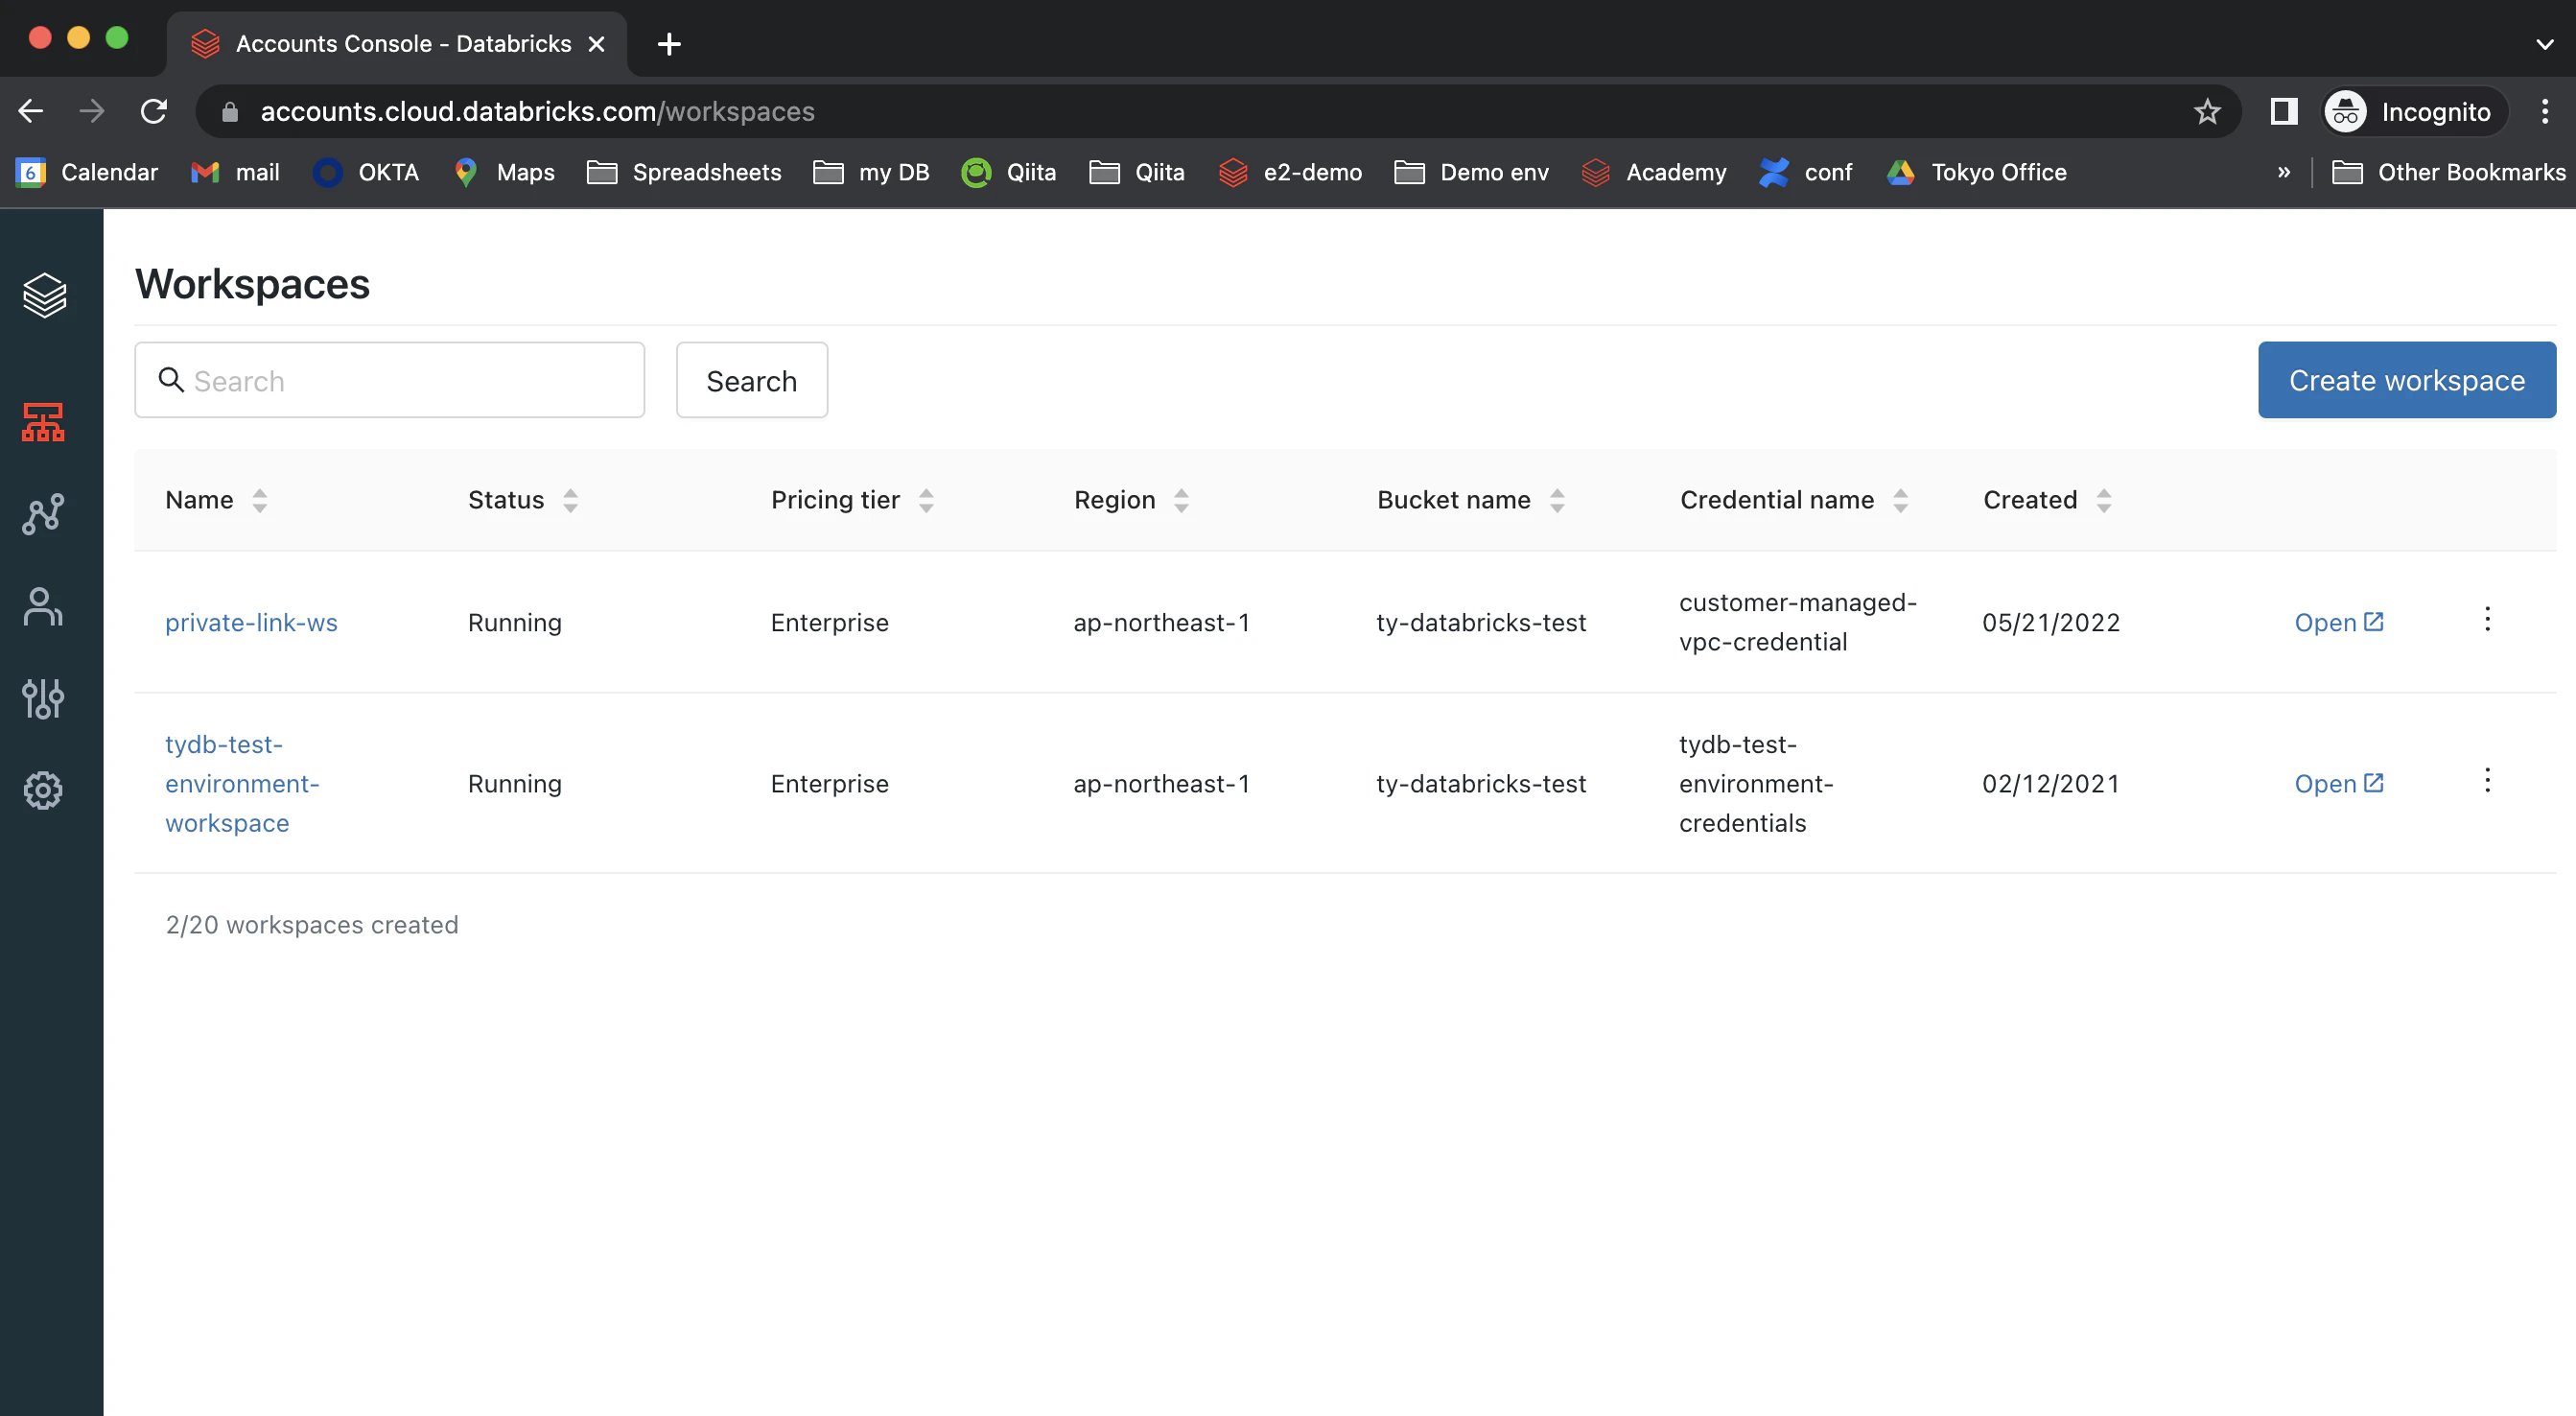Click the customer-managed-vpc-credential cell
The height and width of the screenshot is (1416, 2576).
[x=1798, y=622]
